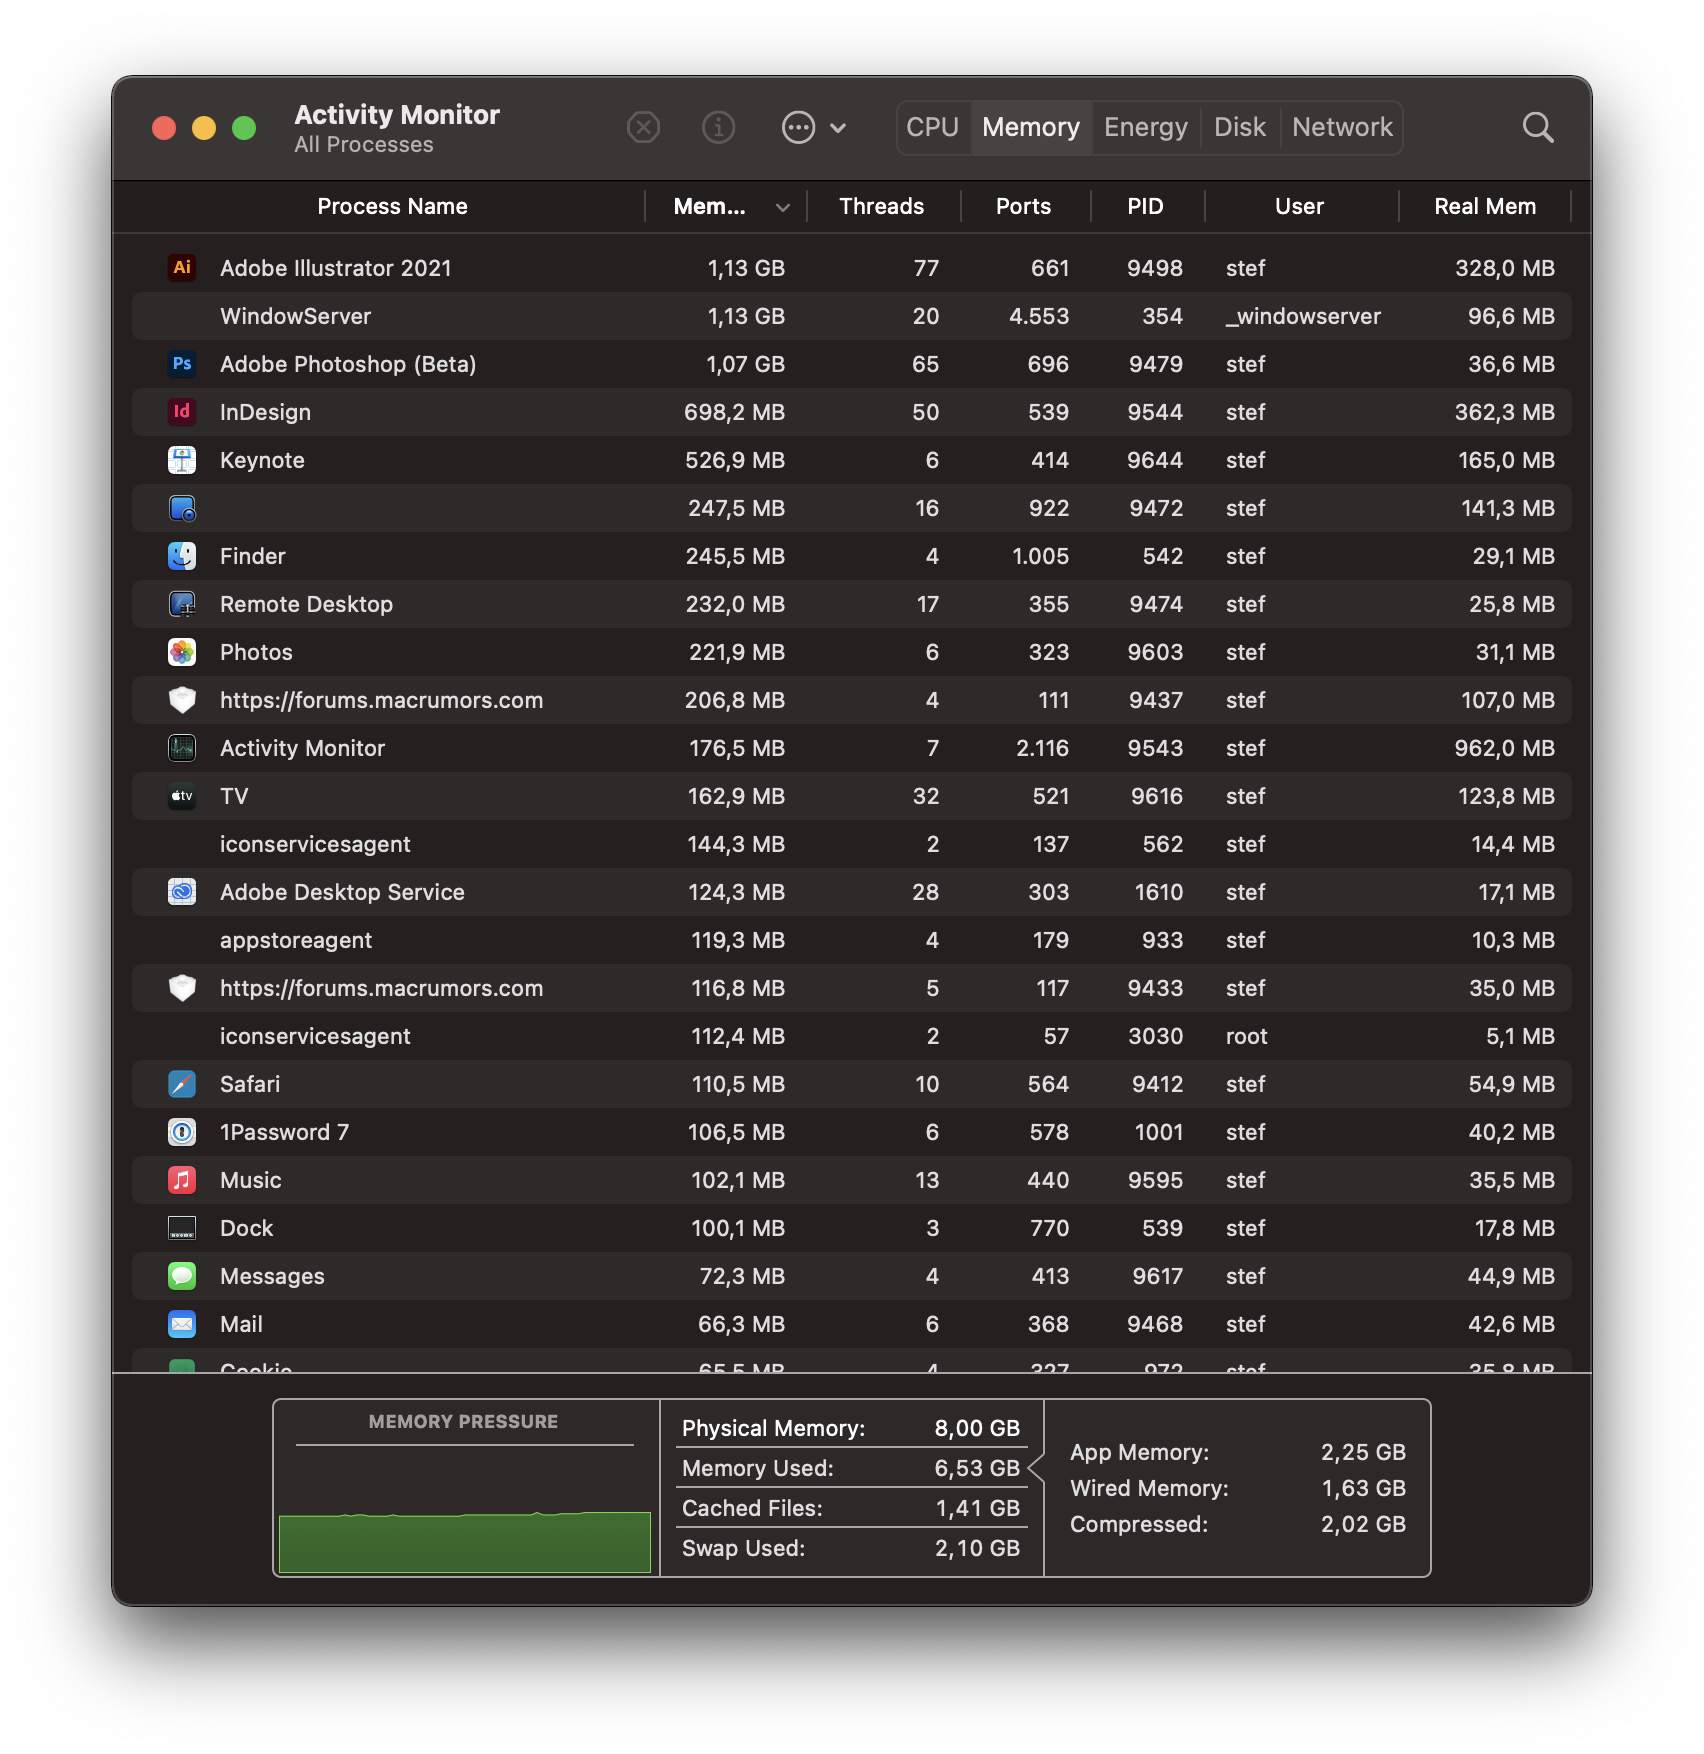Sort by Ports column header
The width and height of the screenshot is (1704, 1754).
pos(1023,207)
